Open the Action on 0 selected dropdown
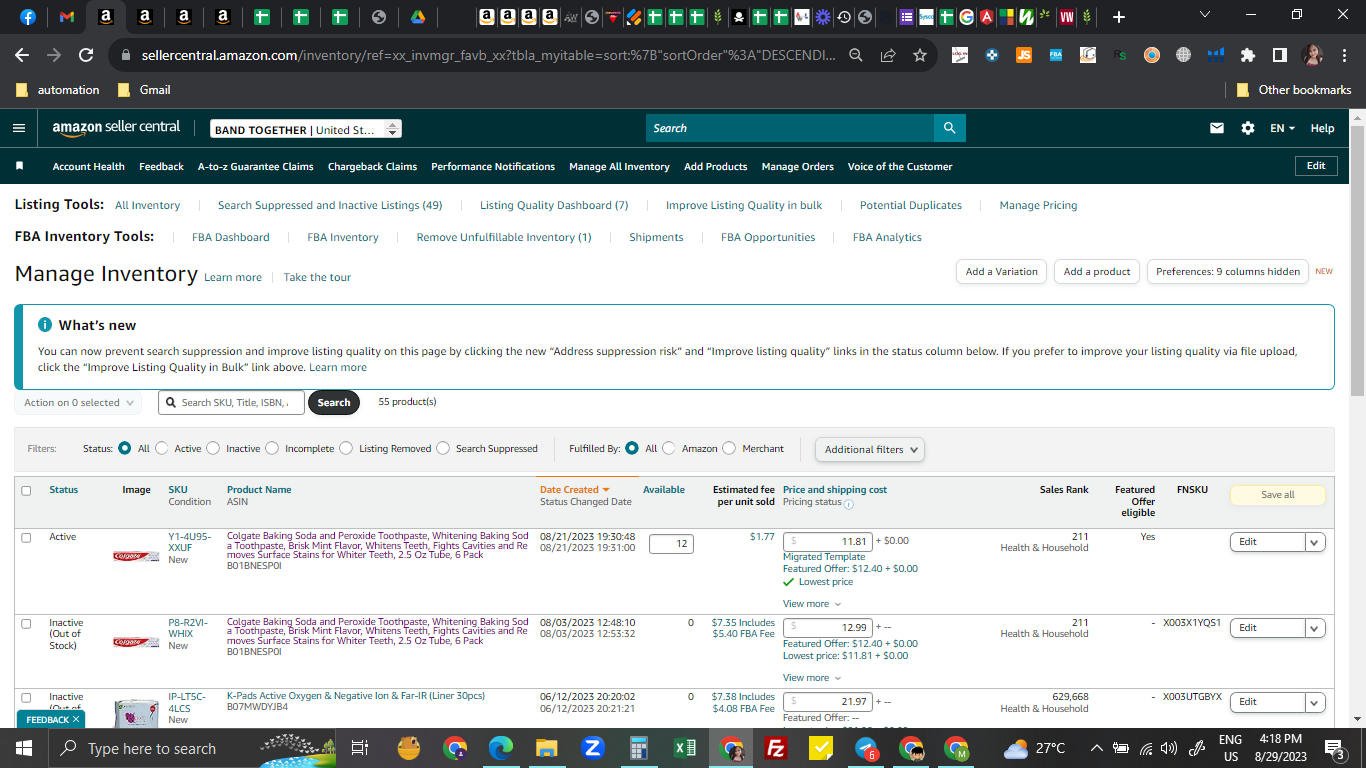1366x768 pixels. (78, 402)
